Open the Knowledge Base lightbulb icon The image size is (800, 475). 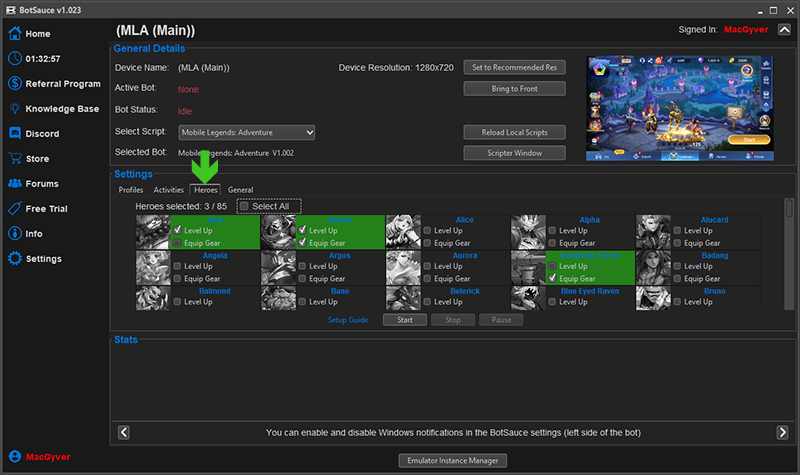pos(15,108)
